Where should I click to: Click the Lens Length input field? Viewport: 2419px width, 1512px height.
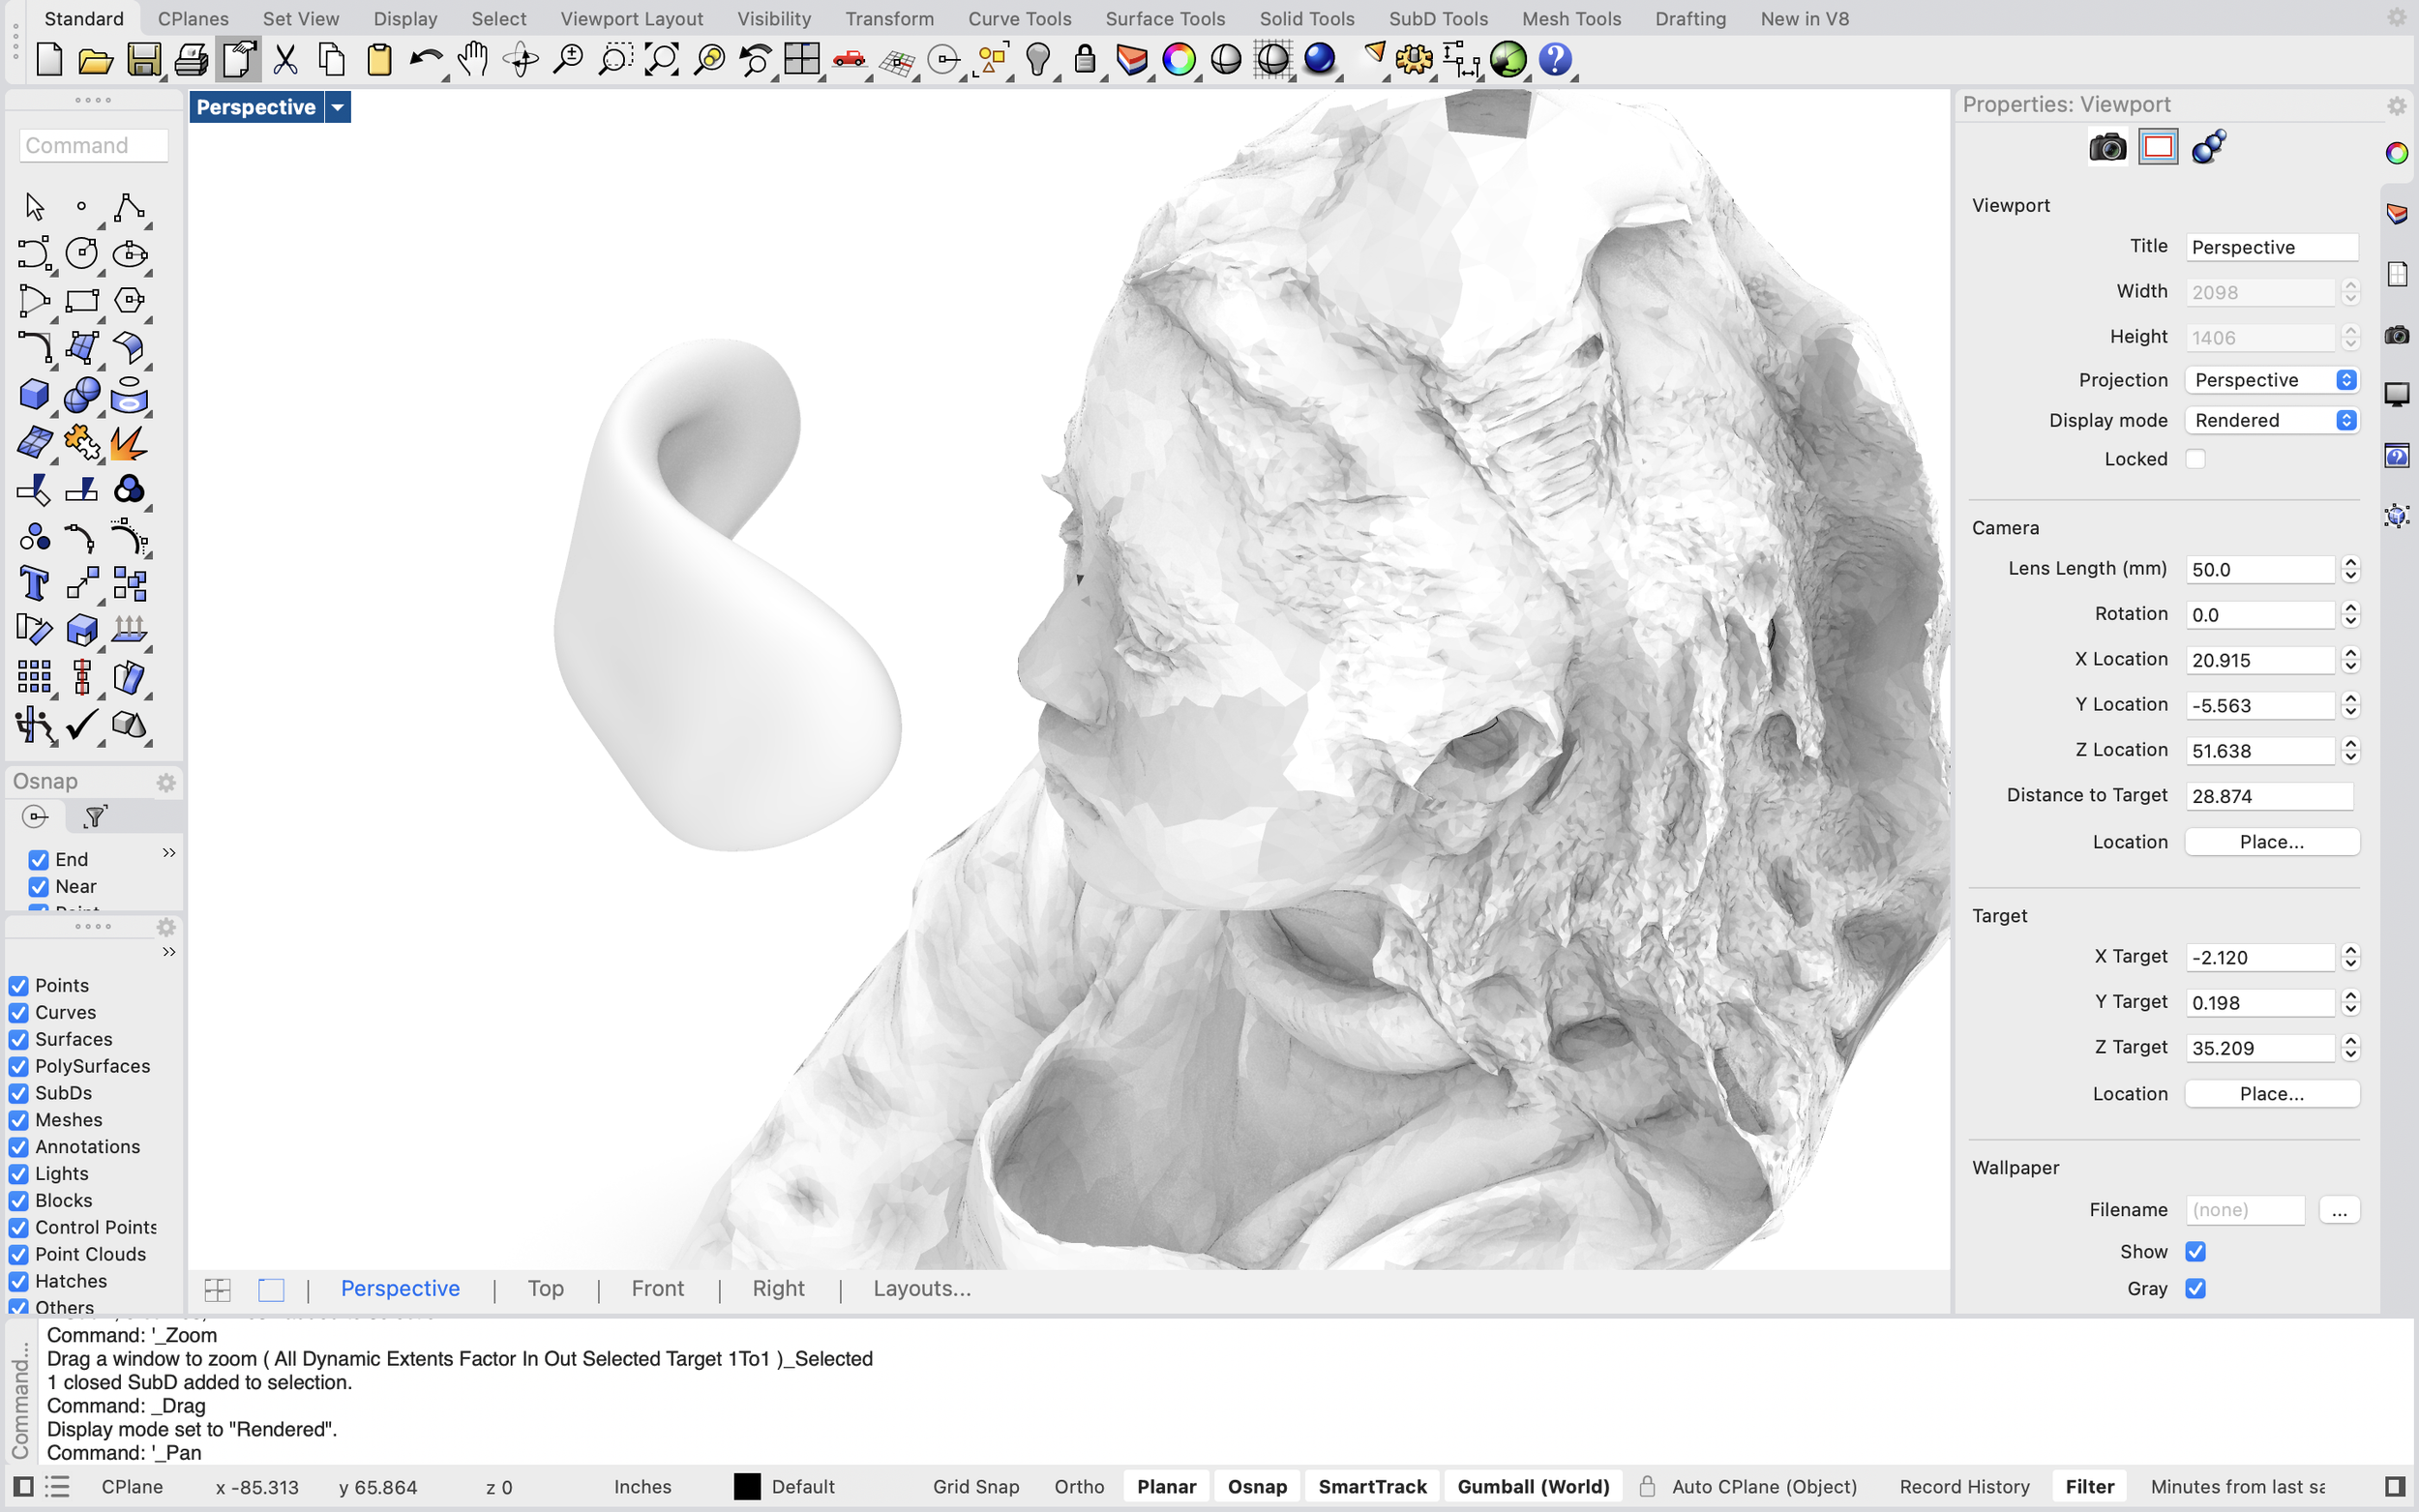pos(2259,569)
